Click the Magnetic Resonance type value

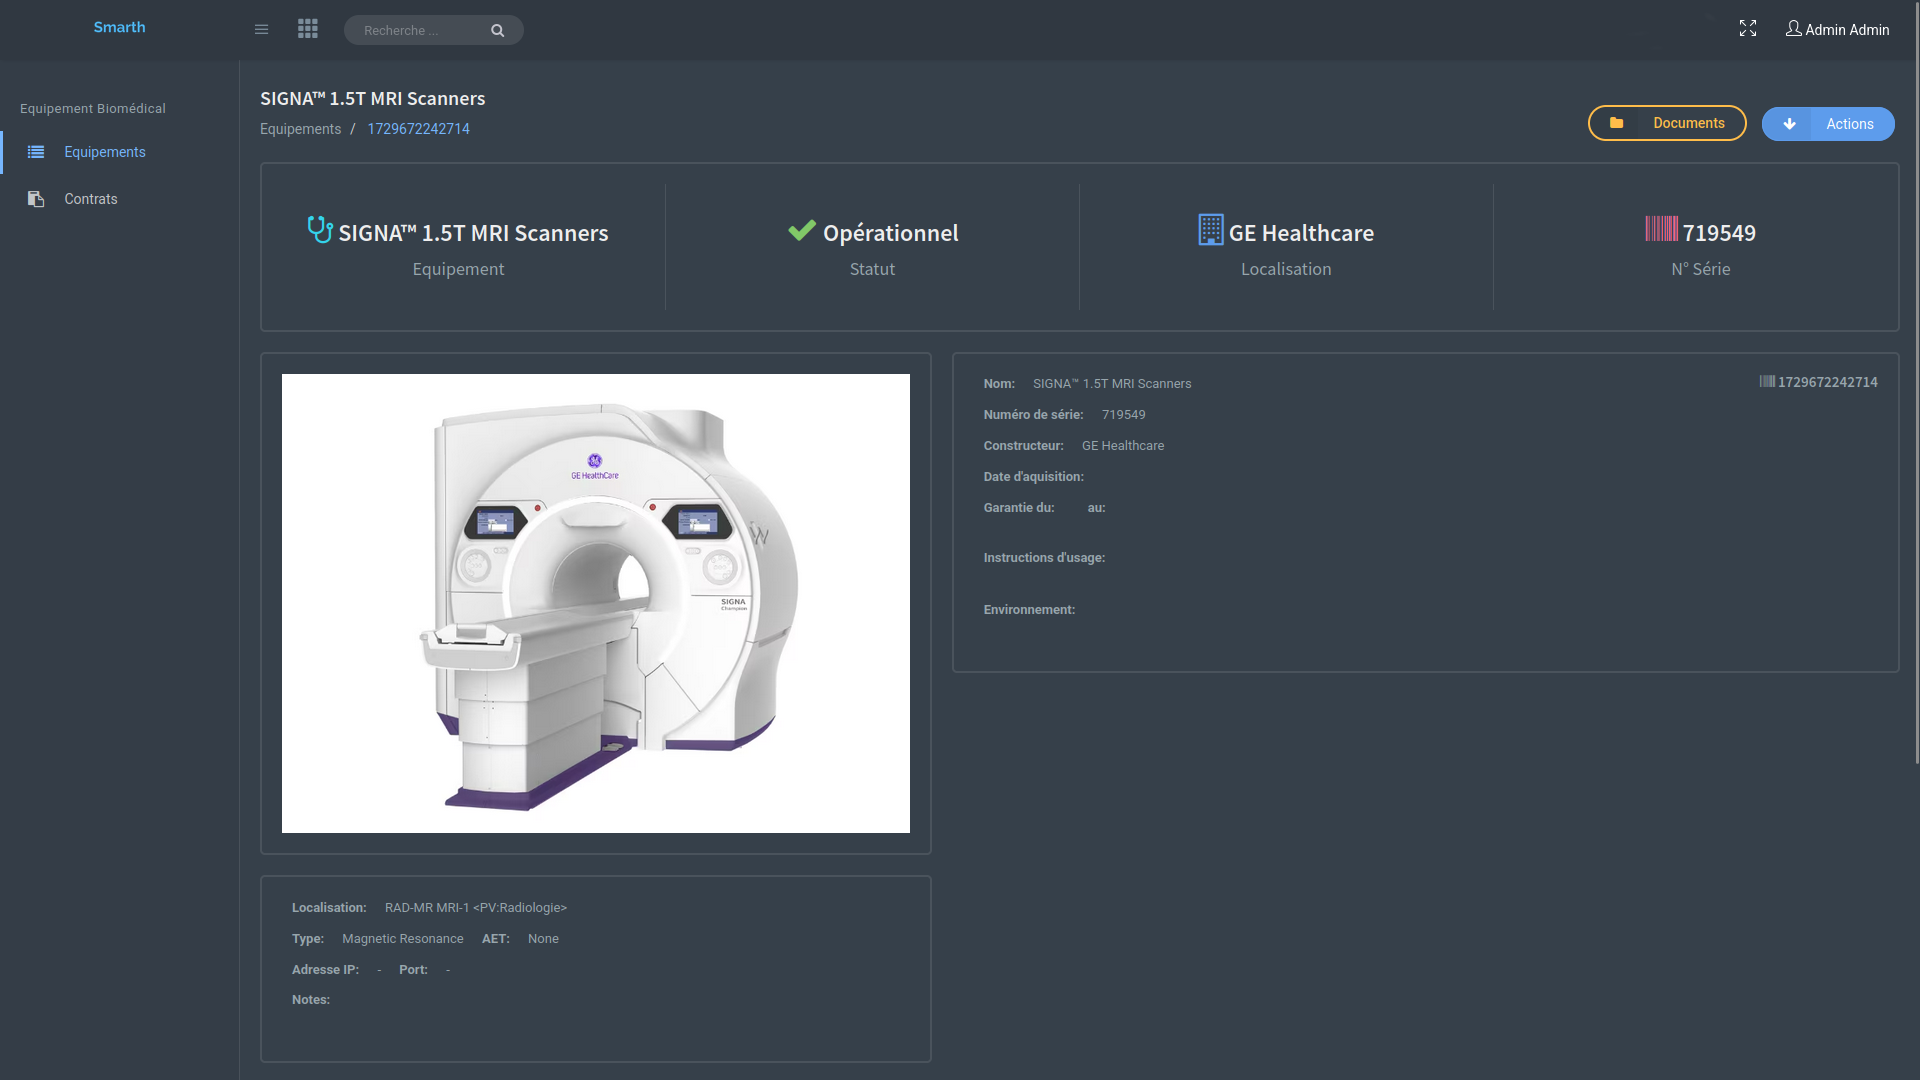pos(403,939)
